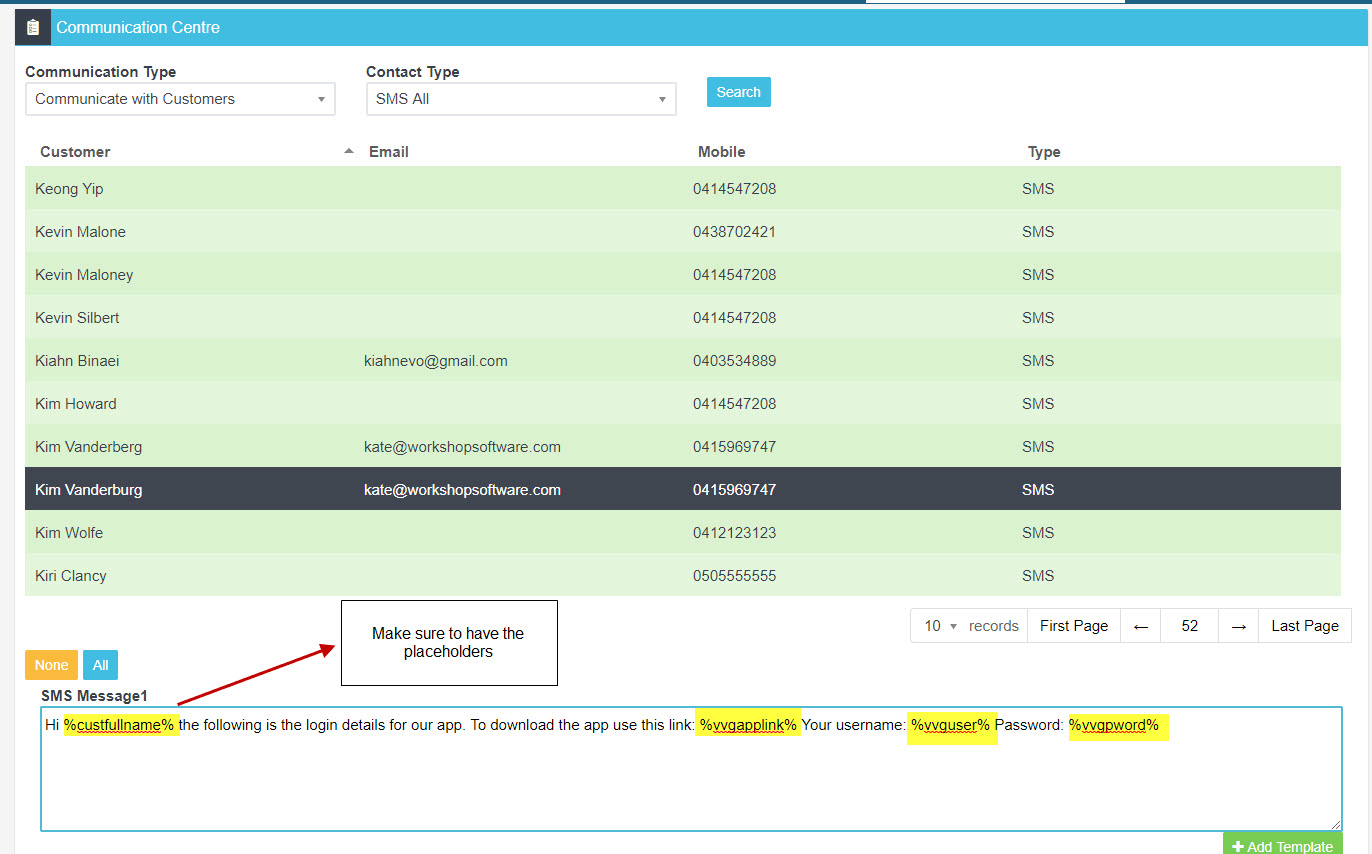Sort by the Email column header
Viewport: 1372px width, 854px height.
389,152
